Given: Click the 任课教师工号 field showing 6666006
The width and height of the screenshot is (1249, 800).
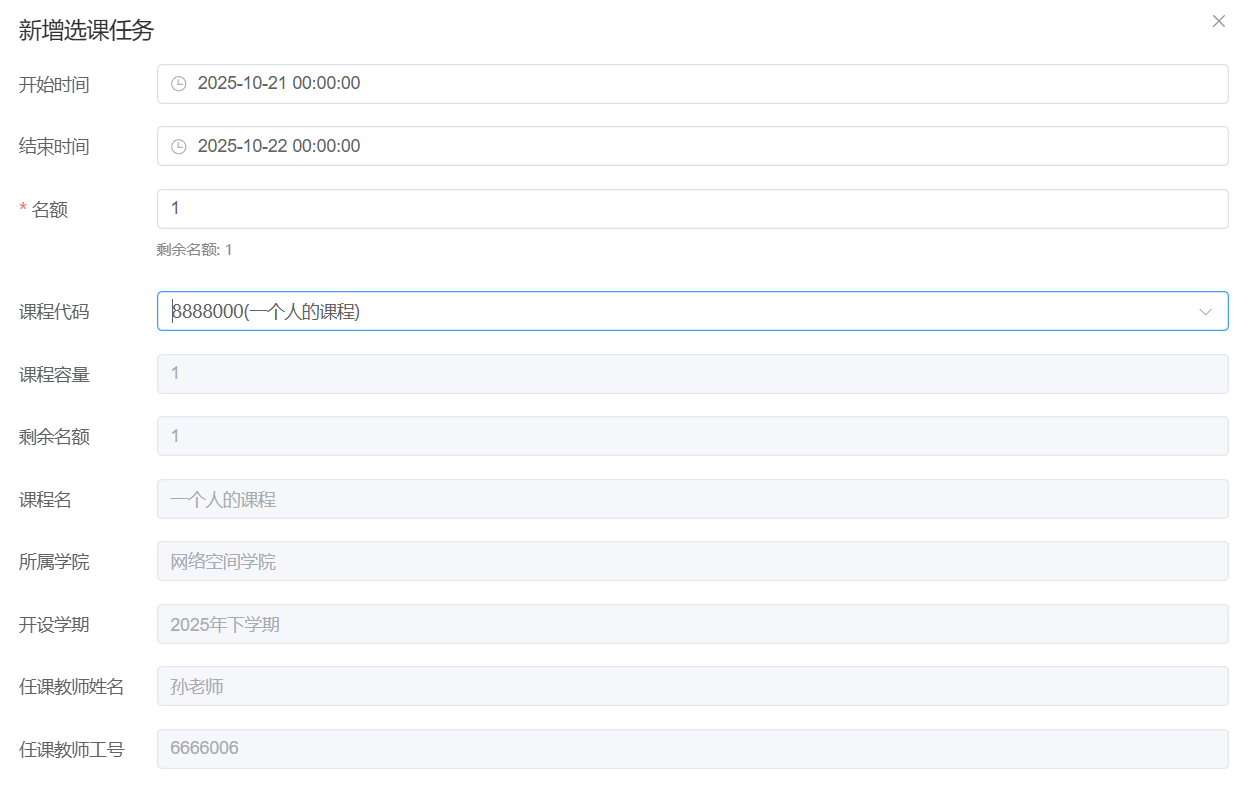Looking at the screenshot, I should [692, 749].
